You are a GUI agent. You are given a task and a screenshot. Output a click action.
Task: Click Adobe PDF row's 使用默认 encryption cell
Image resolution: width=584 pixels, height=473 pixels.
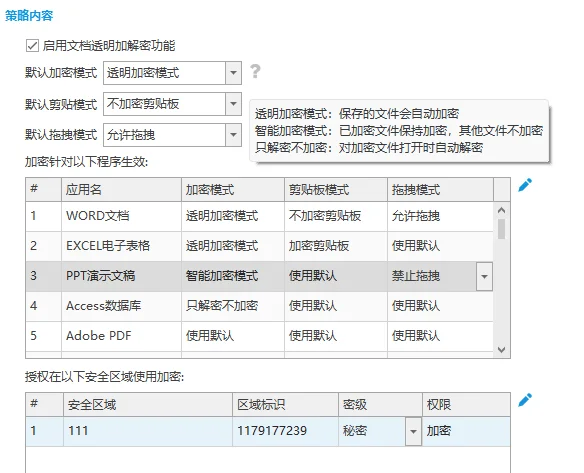(233, 336)
